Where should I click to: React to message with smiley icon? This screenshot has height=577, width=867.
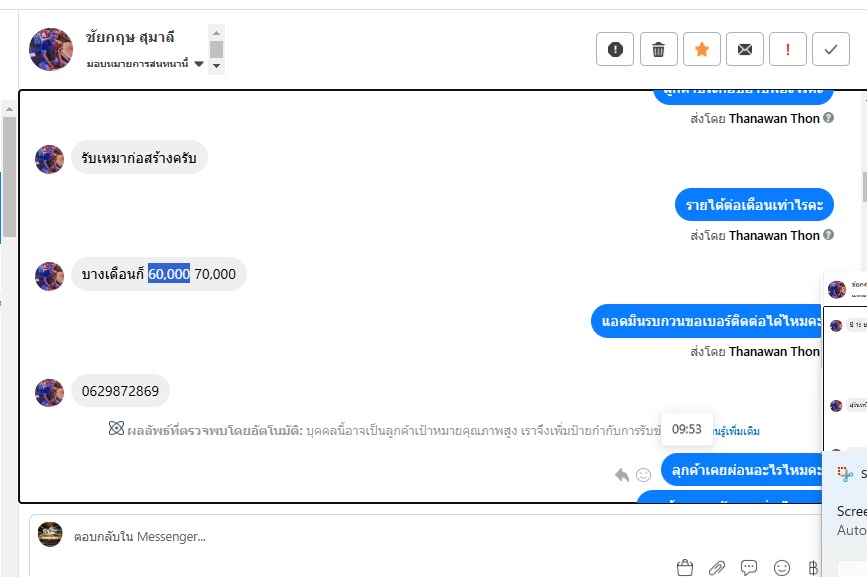pyautogui.click(x=643, y=475)
